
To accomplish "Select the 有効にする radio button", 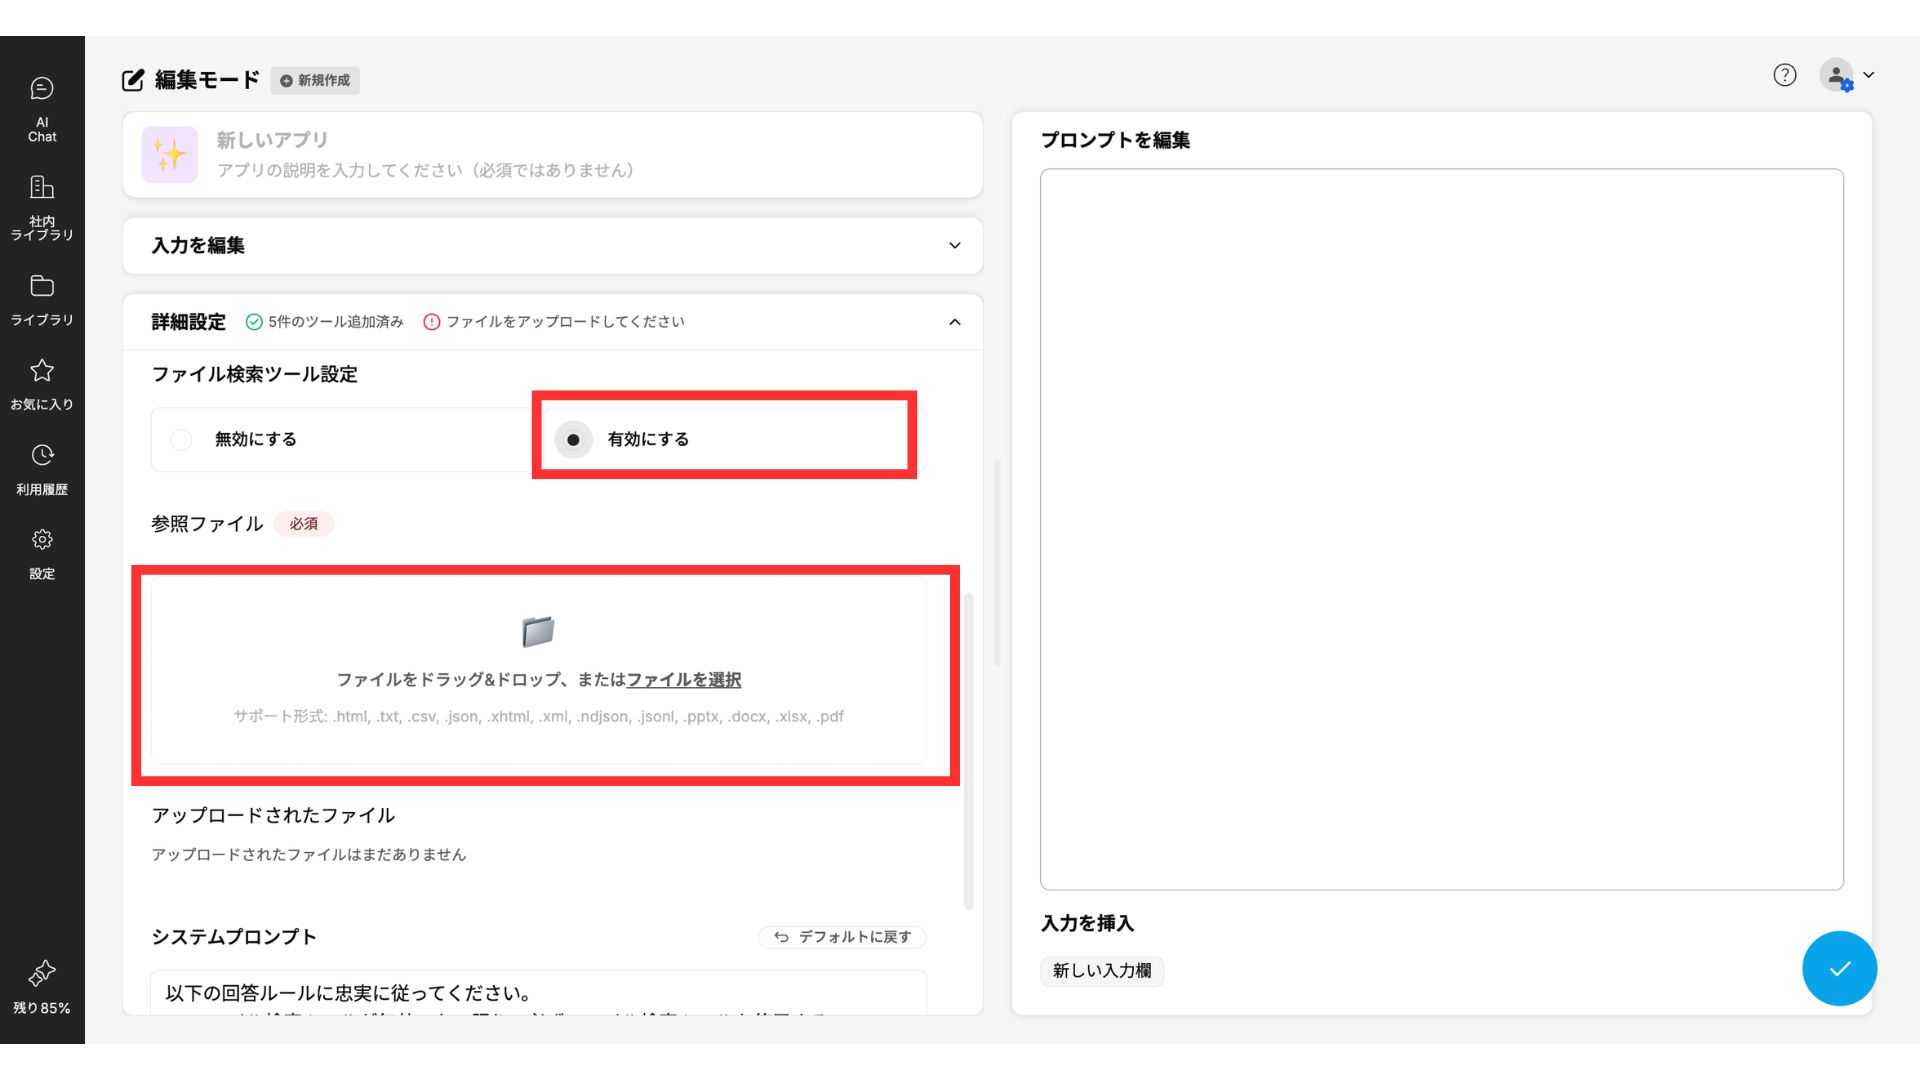I will point(573,440).
